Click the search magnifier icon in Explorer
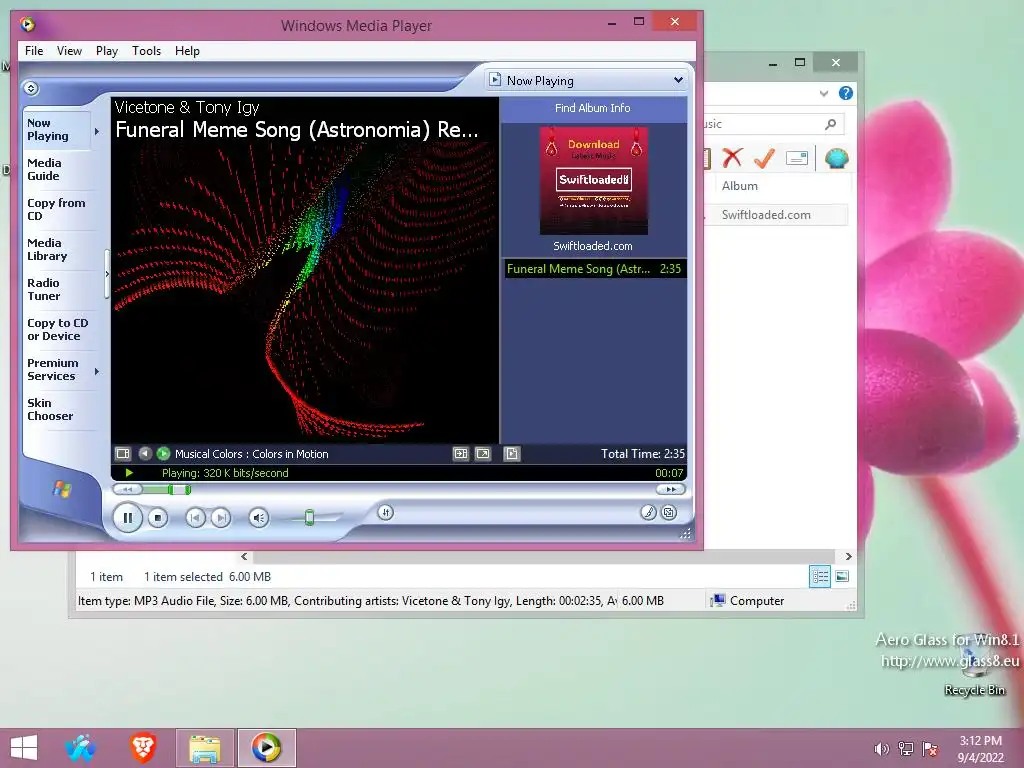Viewport: 1024px width, 768px height. click(x=830, y=124)
